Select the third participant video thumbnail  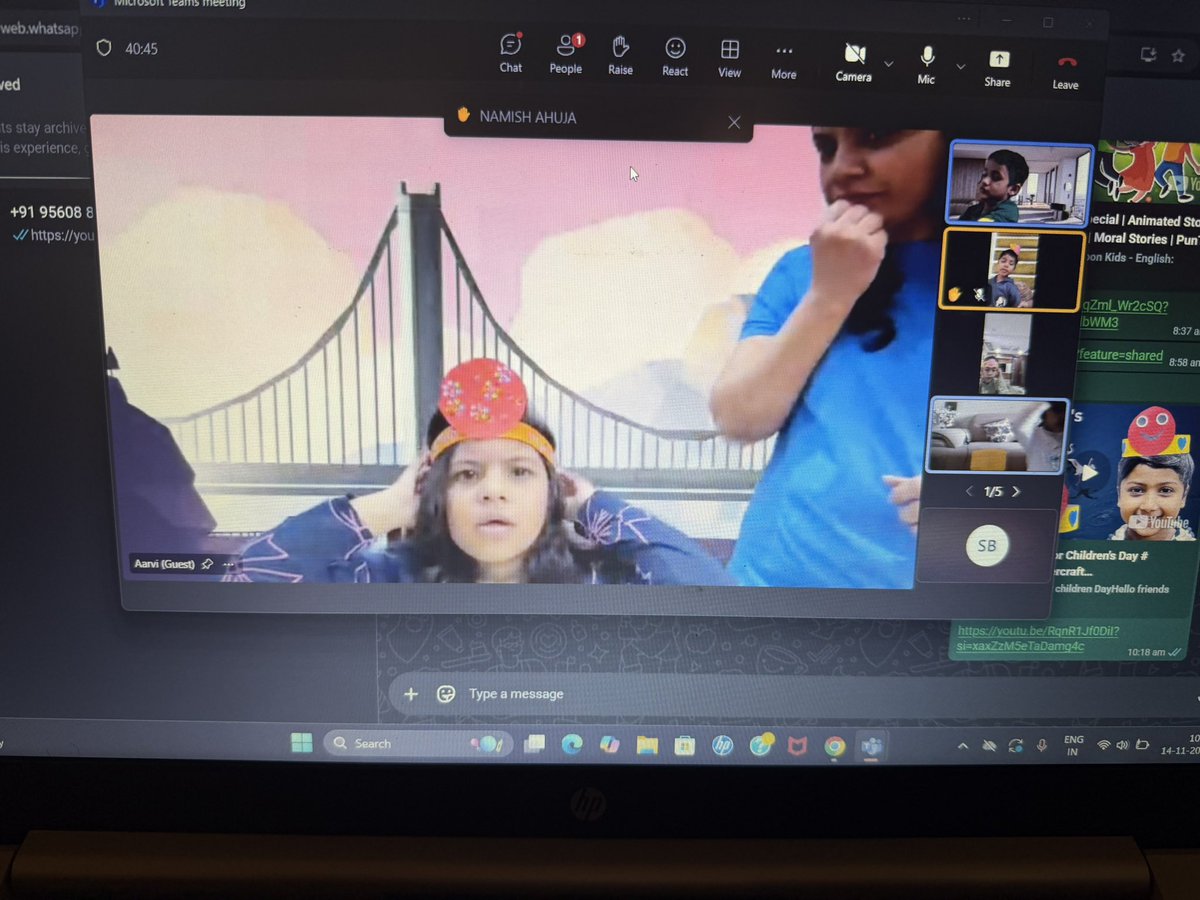point(1005,354)
